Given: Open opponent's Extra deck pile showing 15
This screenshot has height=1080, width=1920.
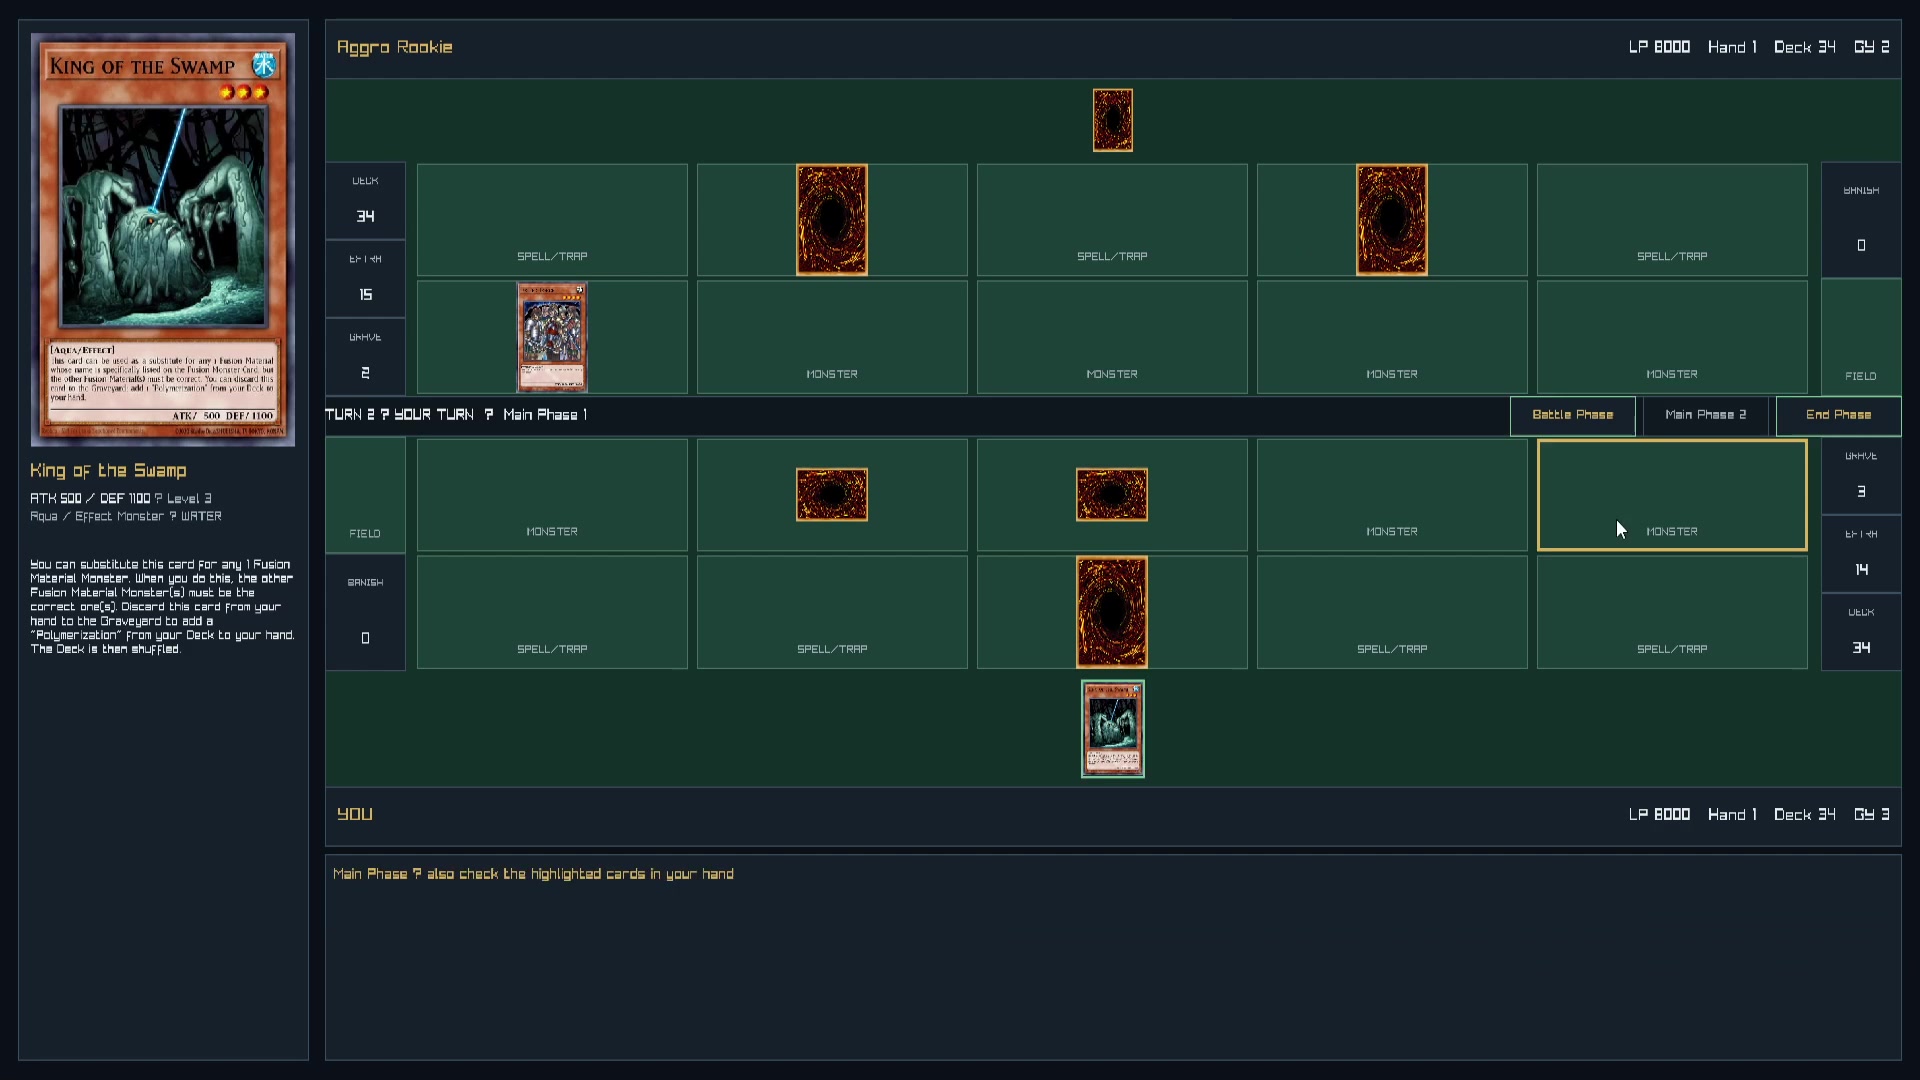Looking at the screenshot, I should (365, 279).
